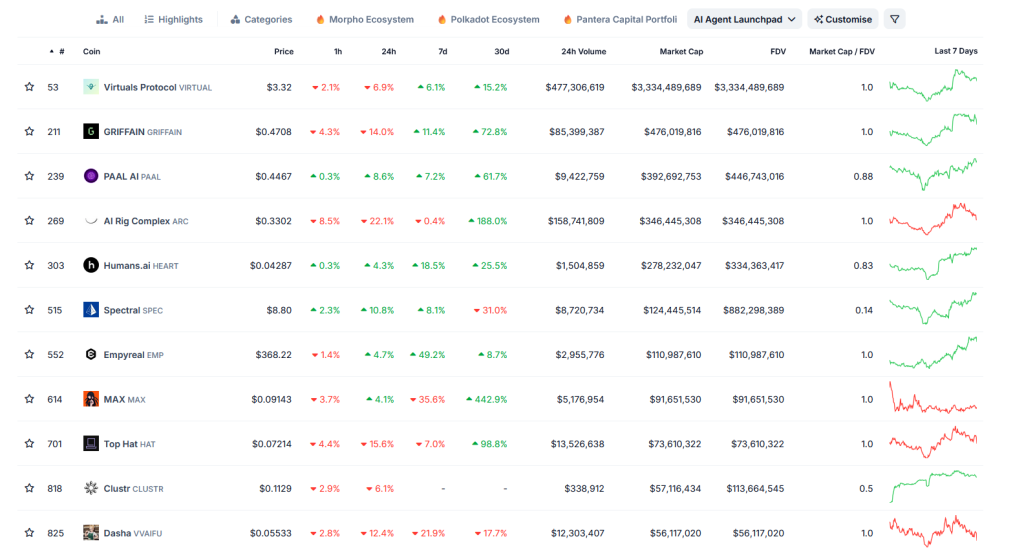Click the Humans.ai logo icon
This screenshot has width=1024, height=548.
tap(91, 265)
